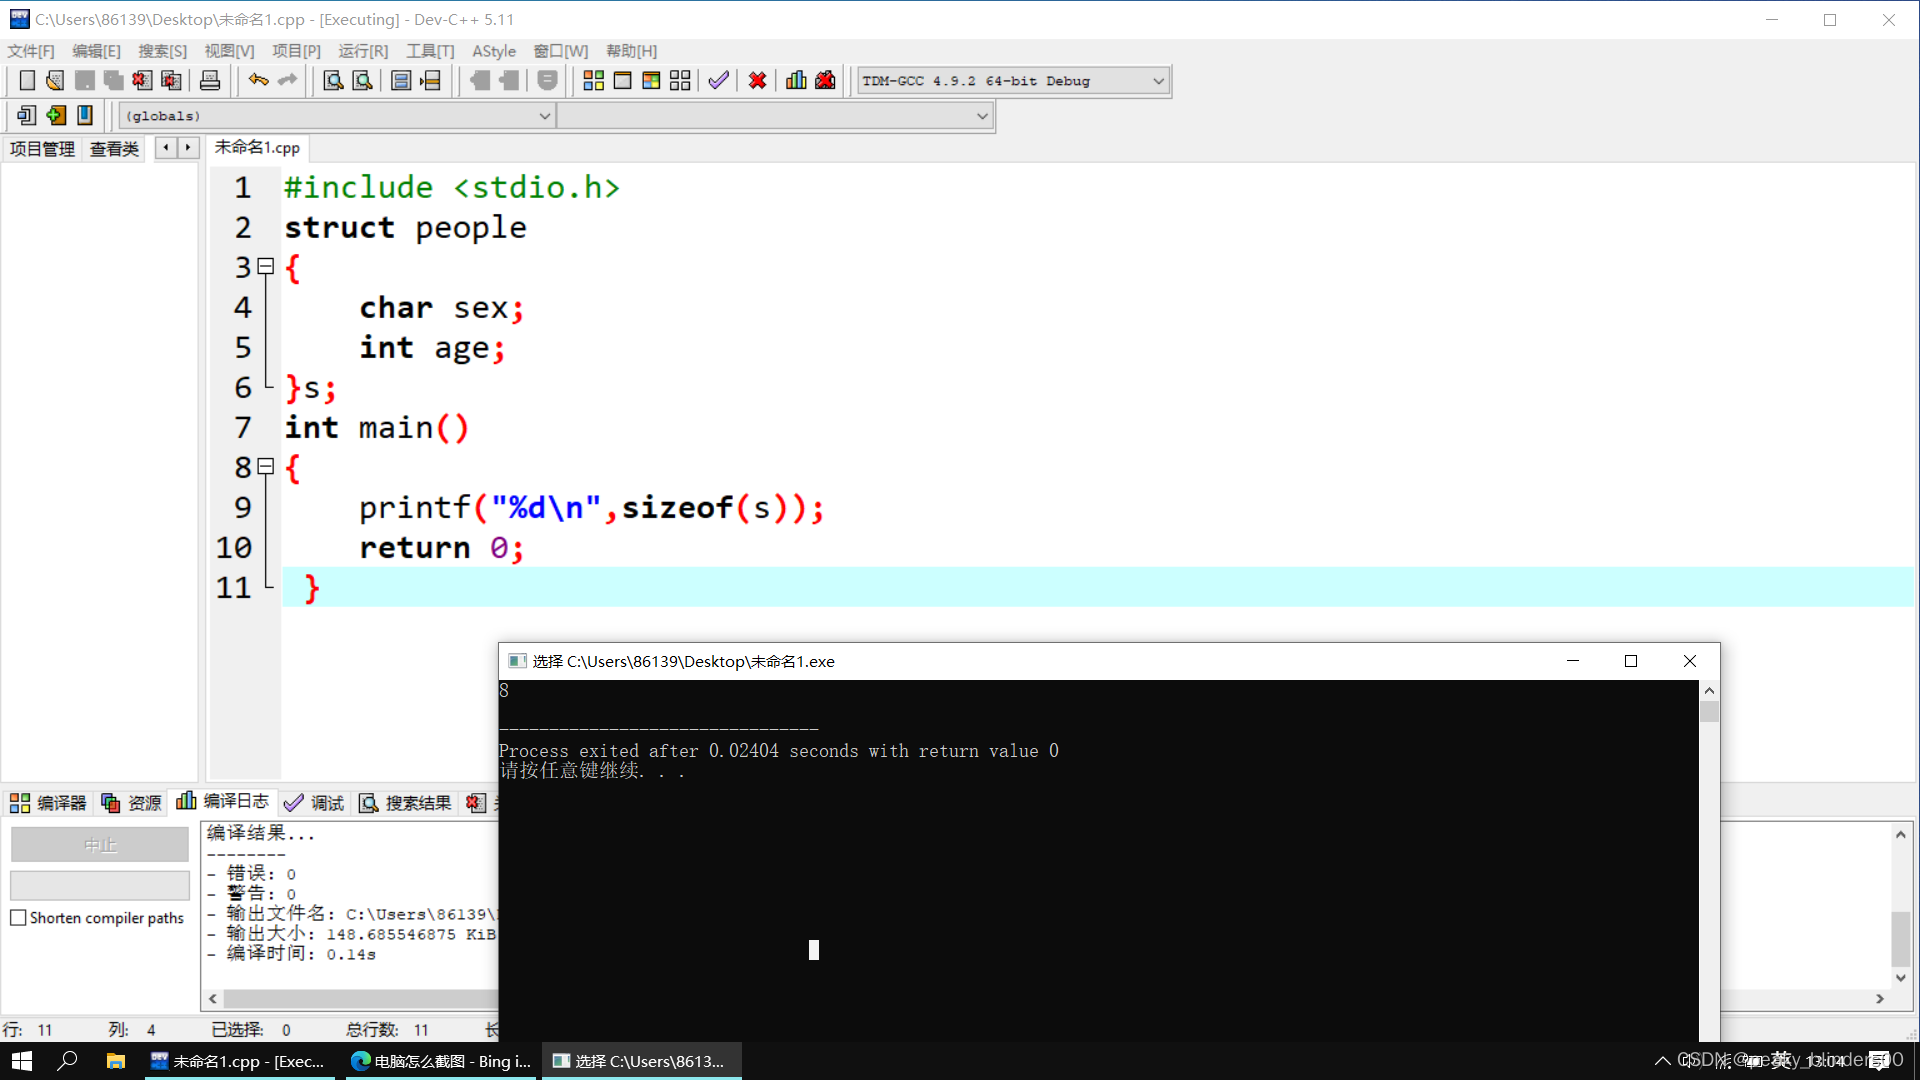Click the Profile bar chart toolbar icon
Viewport: 1920px width, 1080px height.
[796, 81]
